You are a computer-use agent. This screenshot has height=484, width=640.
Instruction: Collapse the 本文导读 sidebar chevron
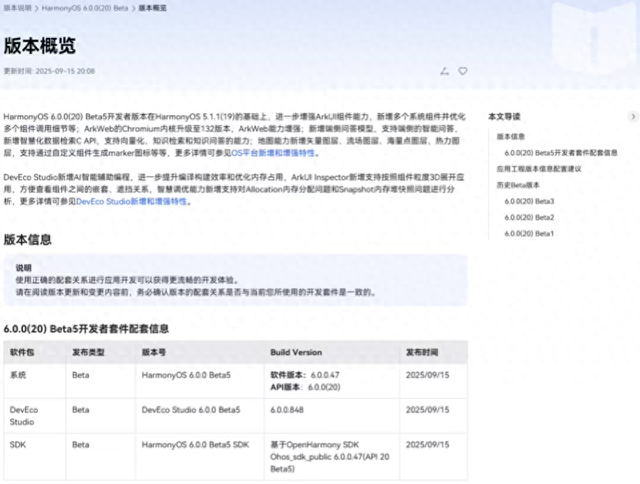coord(633,116)
